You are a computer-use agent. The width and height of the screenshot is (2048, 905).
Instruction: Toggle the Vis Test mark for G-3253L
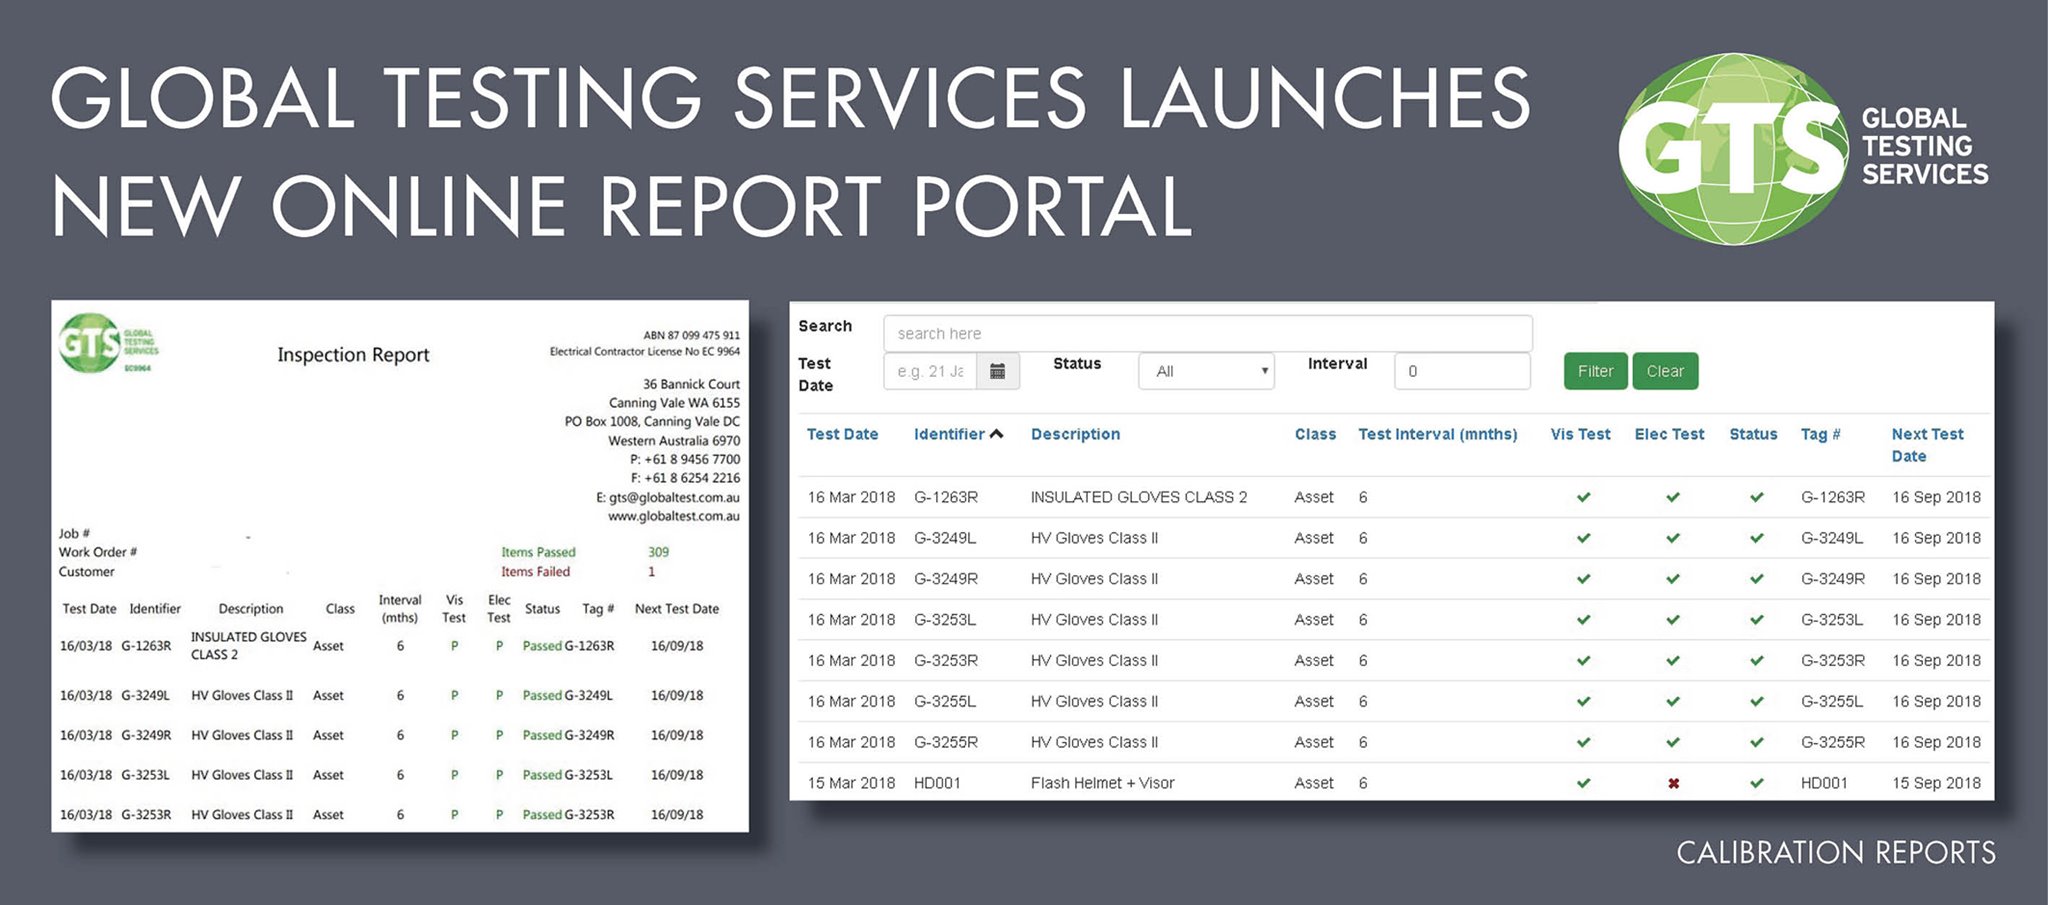[1583, 619]
